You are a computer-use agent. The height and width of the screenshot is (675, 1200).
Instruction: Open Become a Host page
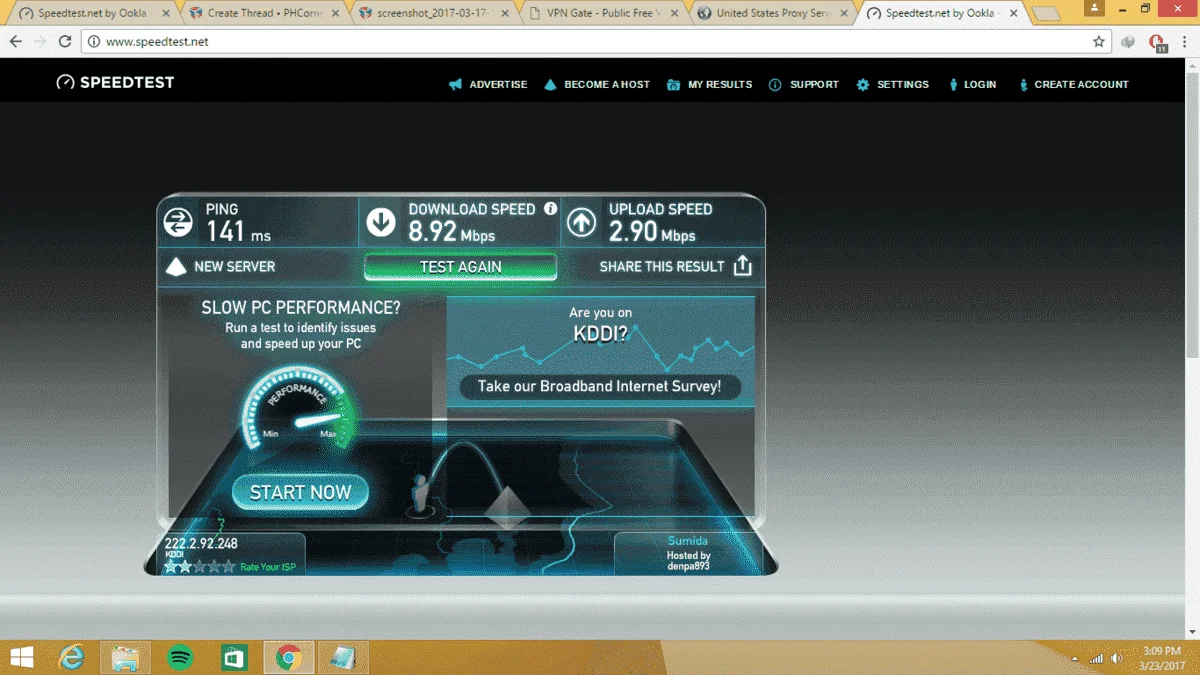[597, 85]
